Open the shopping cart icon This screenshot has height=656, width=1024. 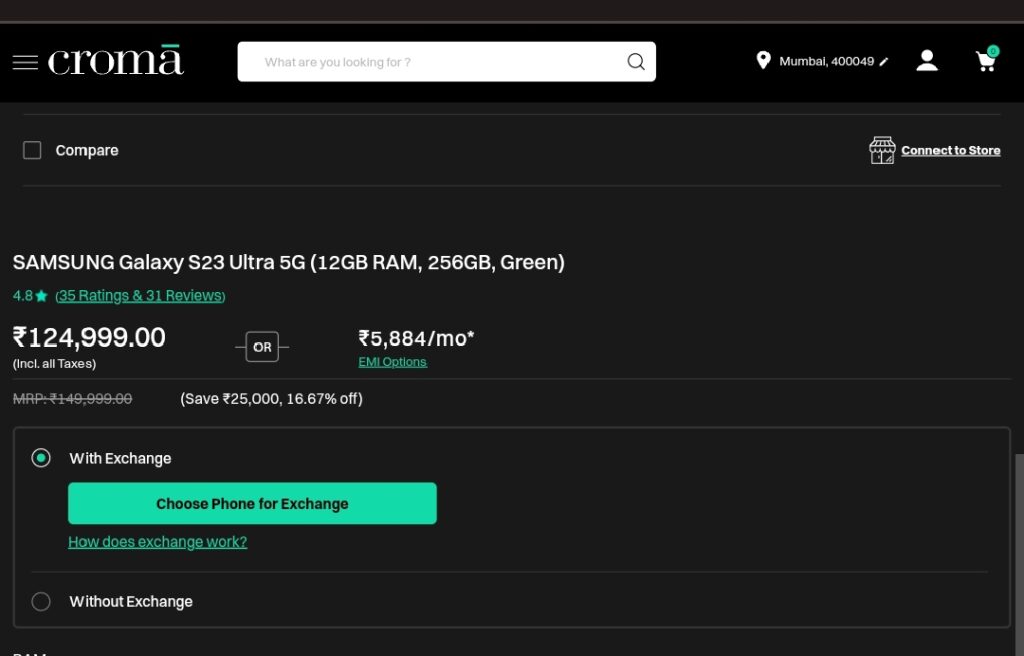(x=987, y=59)
